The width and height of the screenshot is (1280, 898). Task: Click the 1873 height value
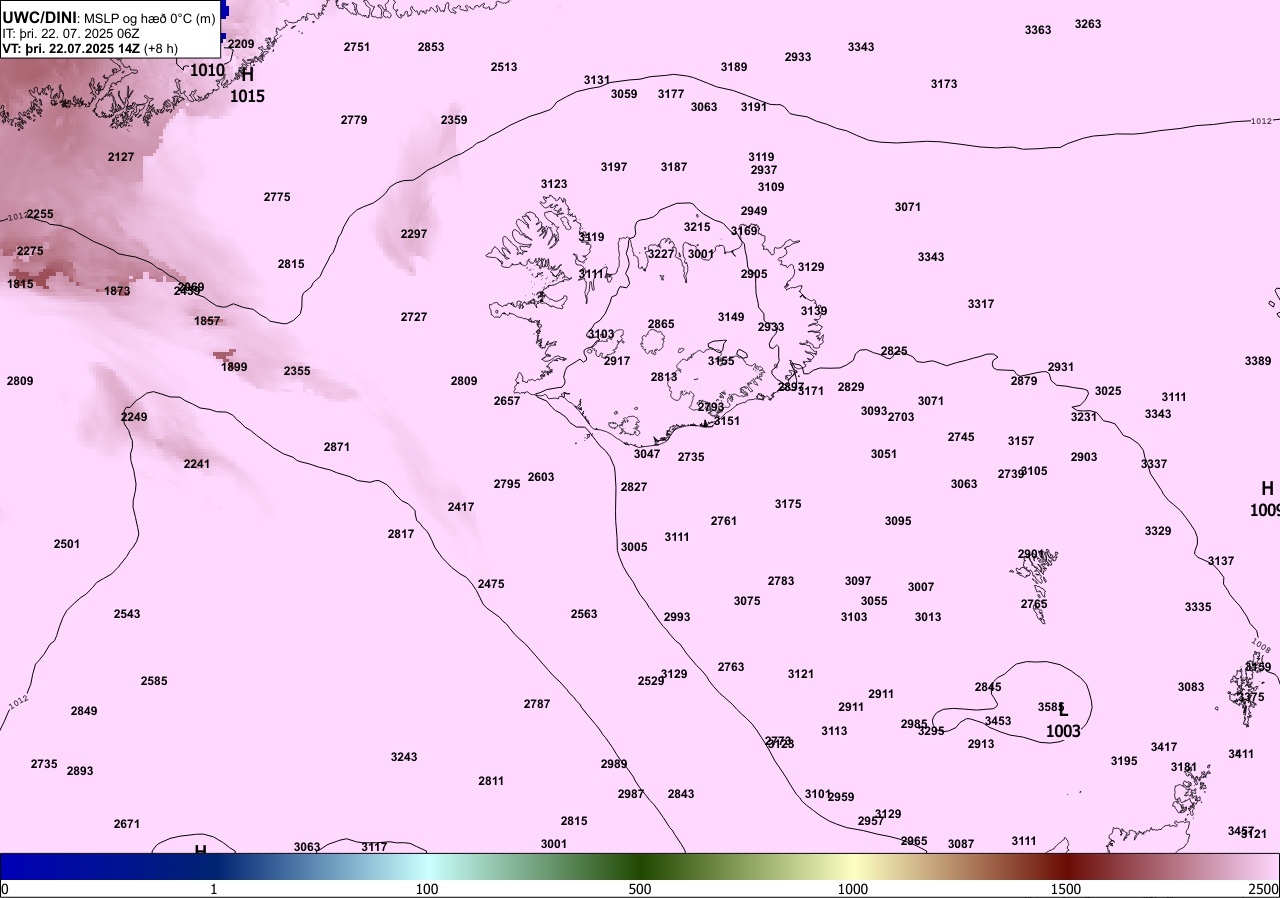(x=117, y=291)
